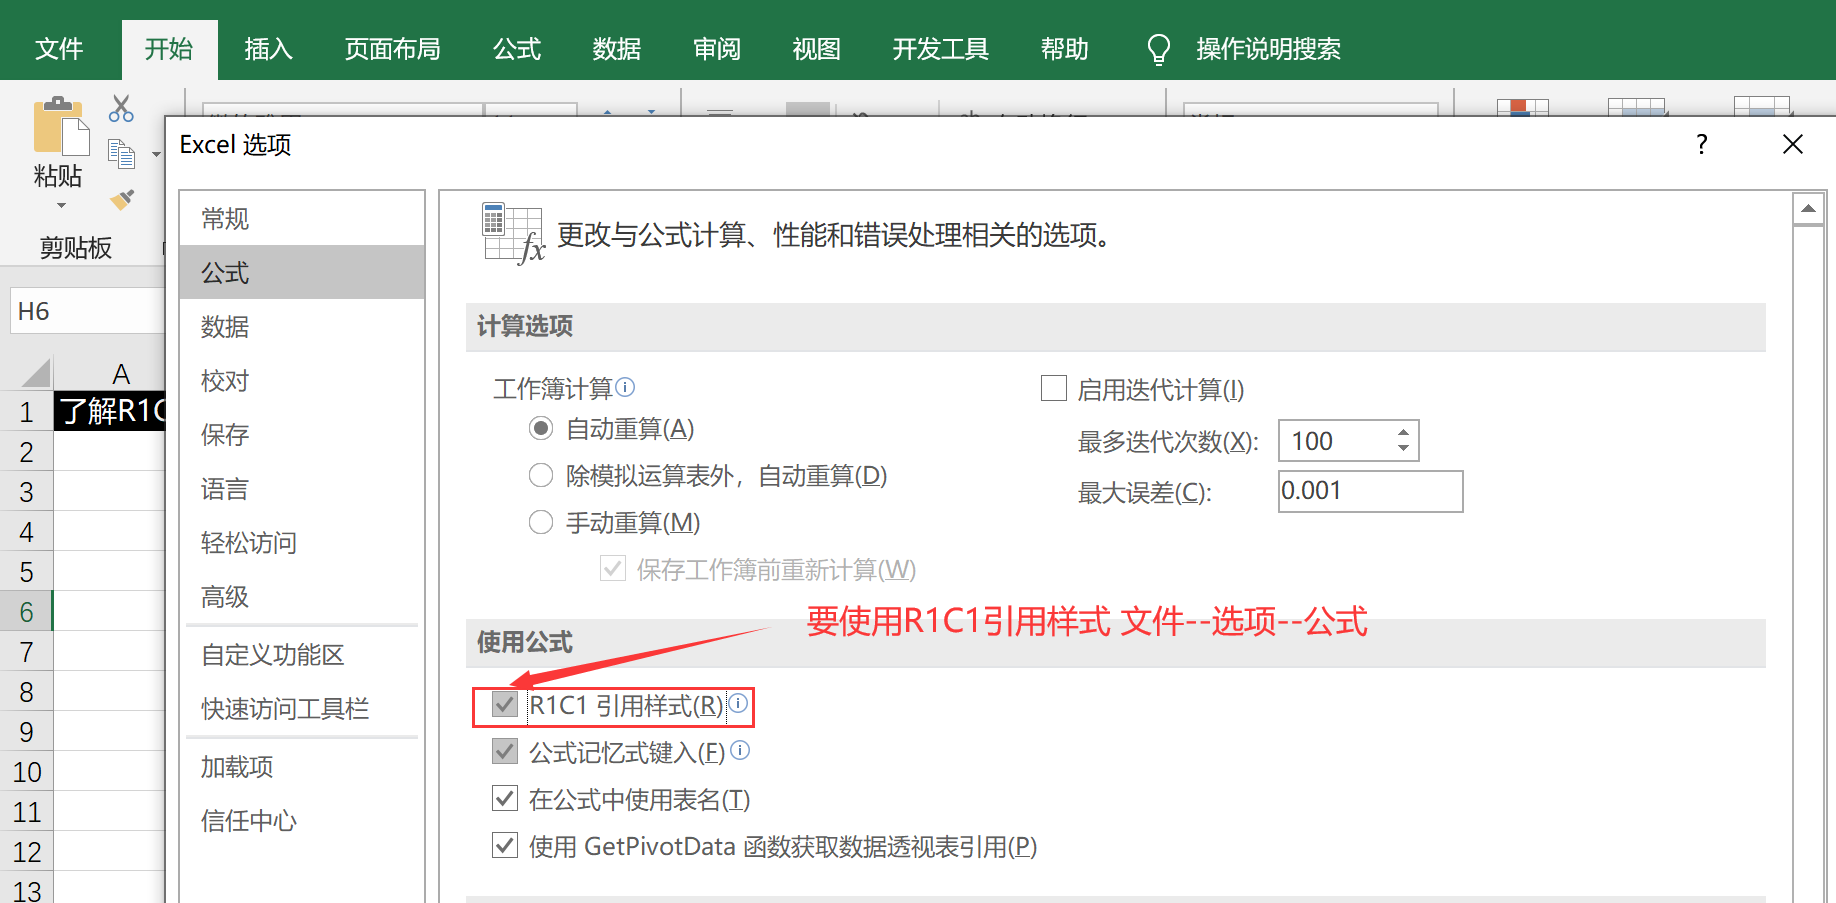Screen dimensions: 1836x903
Task: Uncheck 在公式中使用表名
Action: 504,798
